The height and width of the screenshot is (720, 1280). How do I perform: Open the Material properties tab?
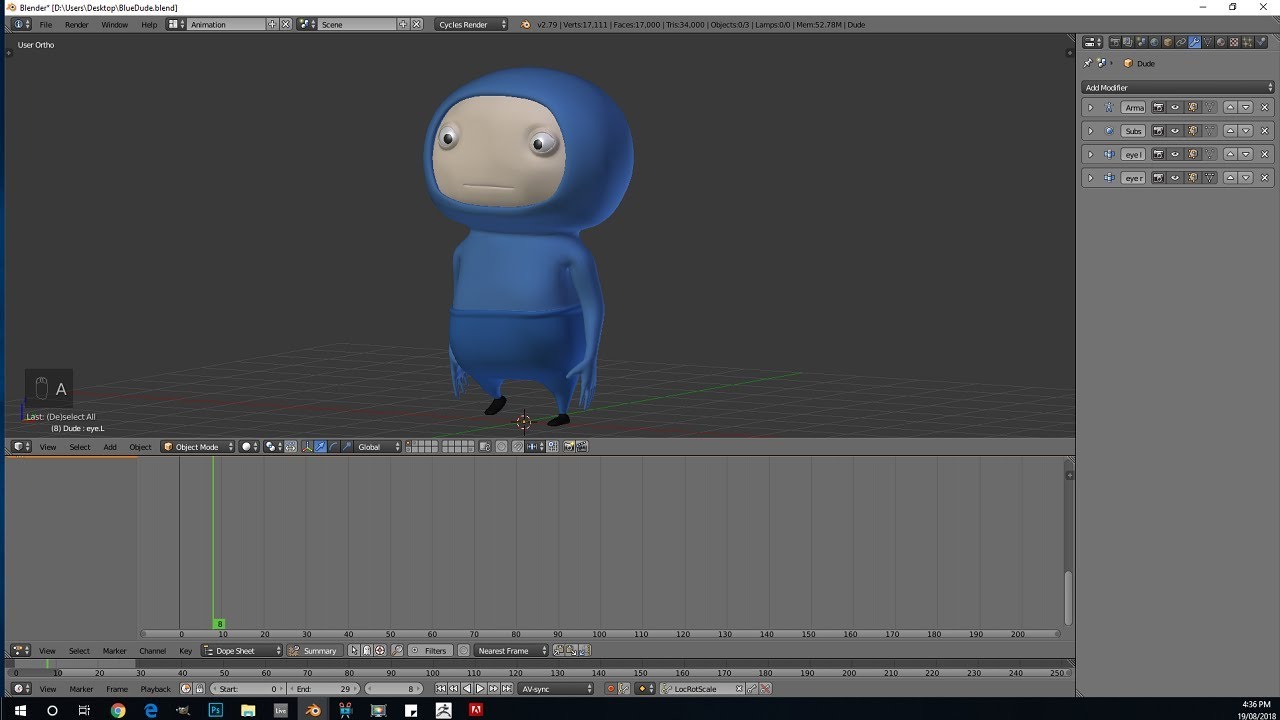tap(1221, 42)
